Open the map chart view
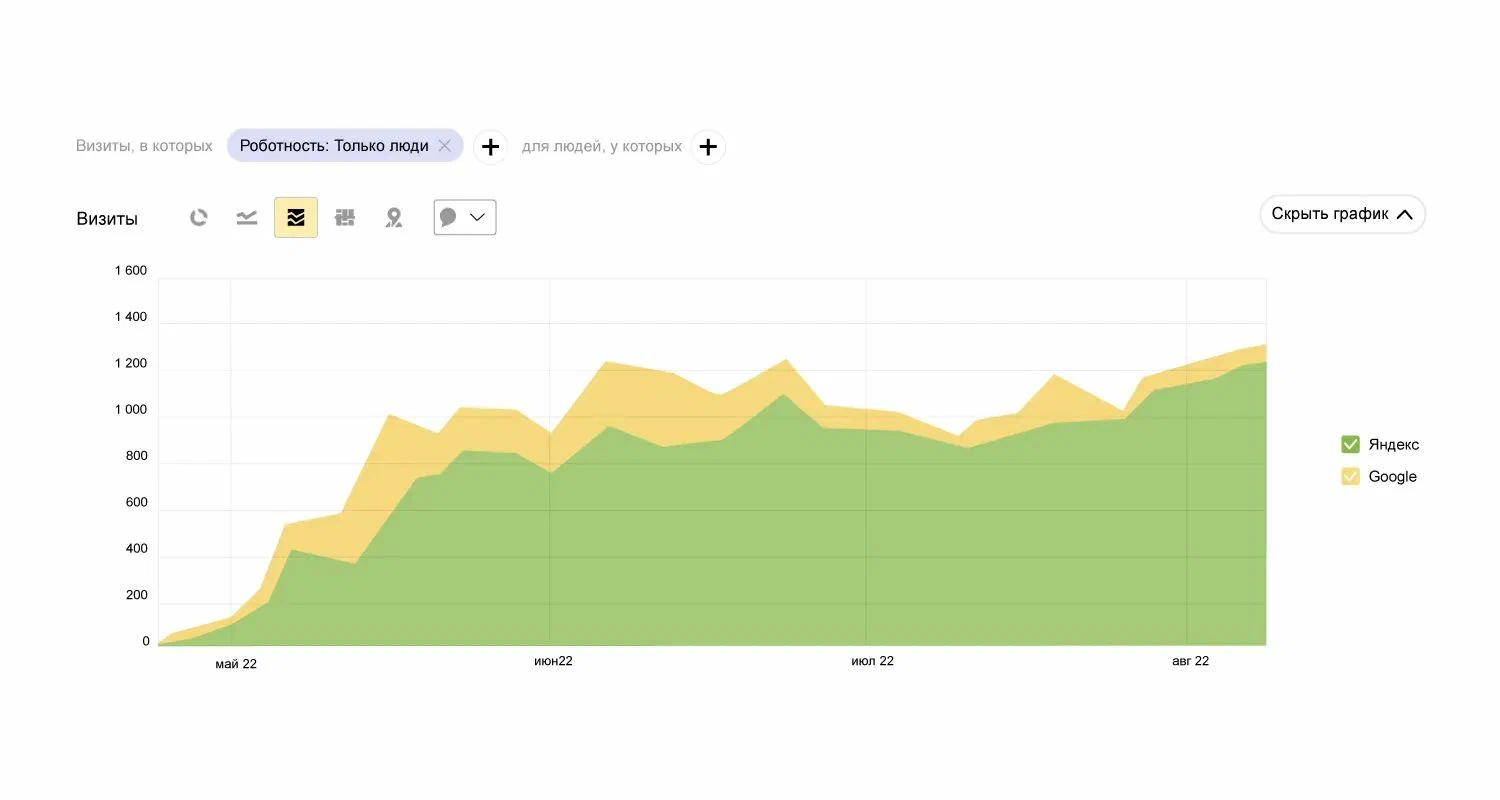 point(394,218)
